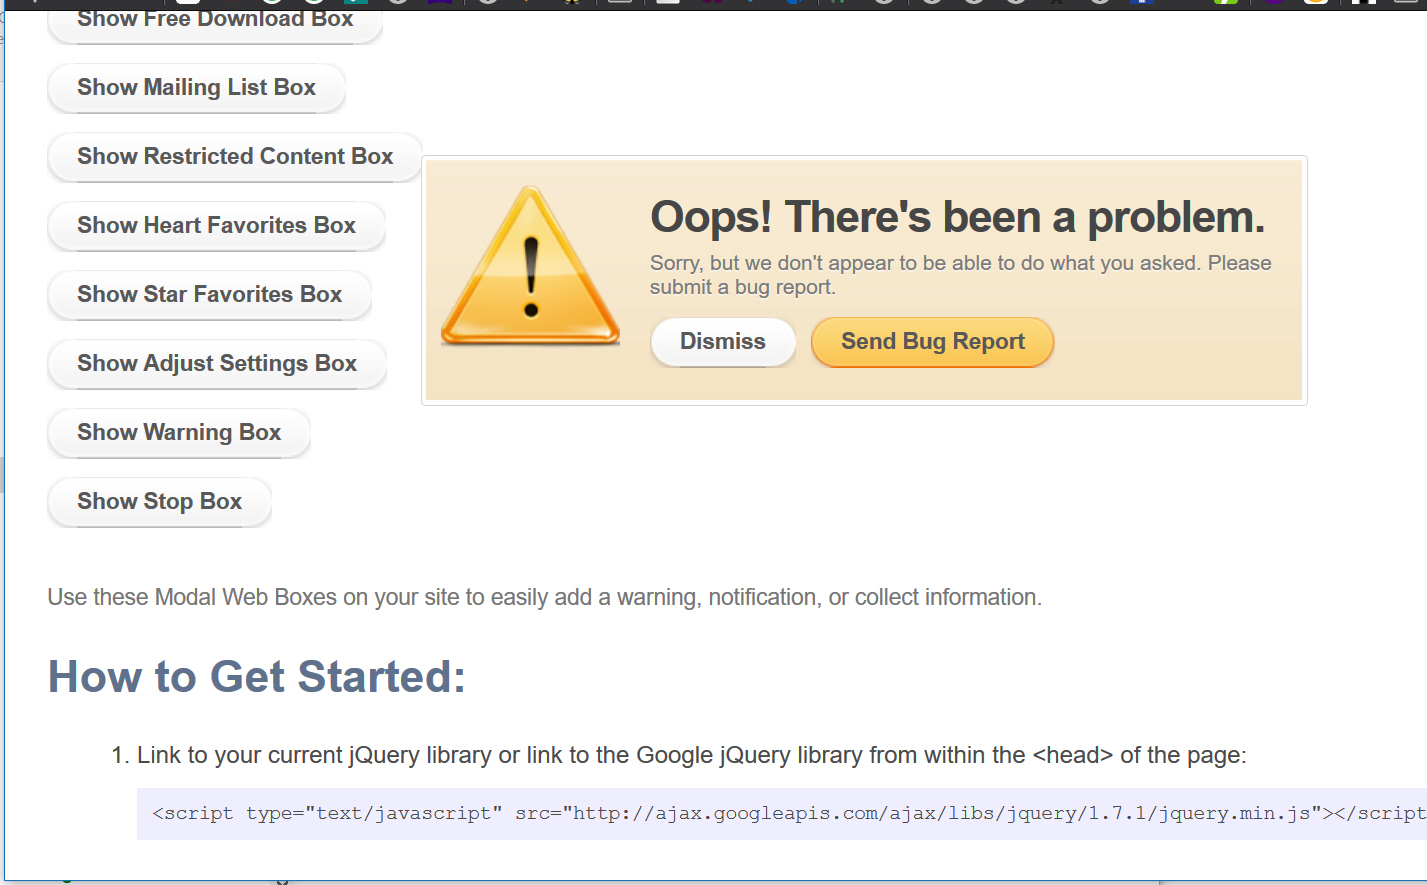Click the googleapis URL in the code block
The width and height of the screenshot is (1427, 885).
(940, 813)
